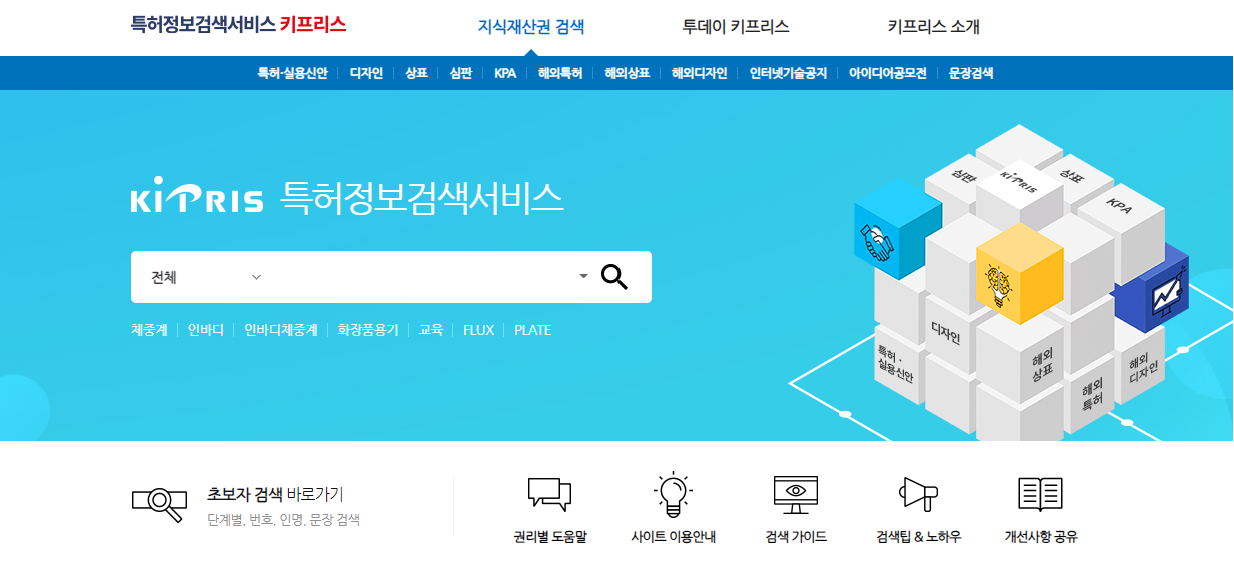This screenshot has width=1234, height=580.
Task: Expand search history arrow beside search icon
Action: (584, 277)
